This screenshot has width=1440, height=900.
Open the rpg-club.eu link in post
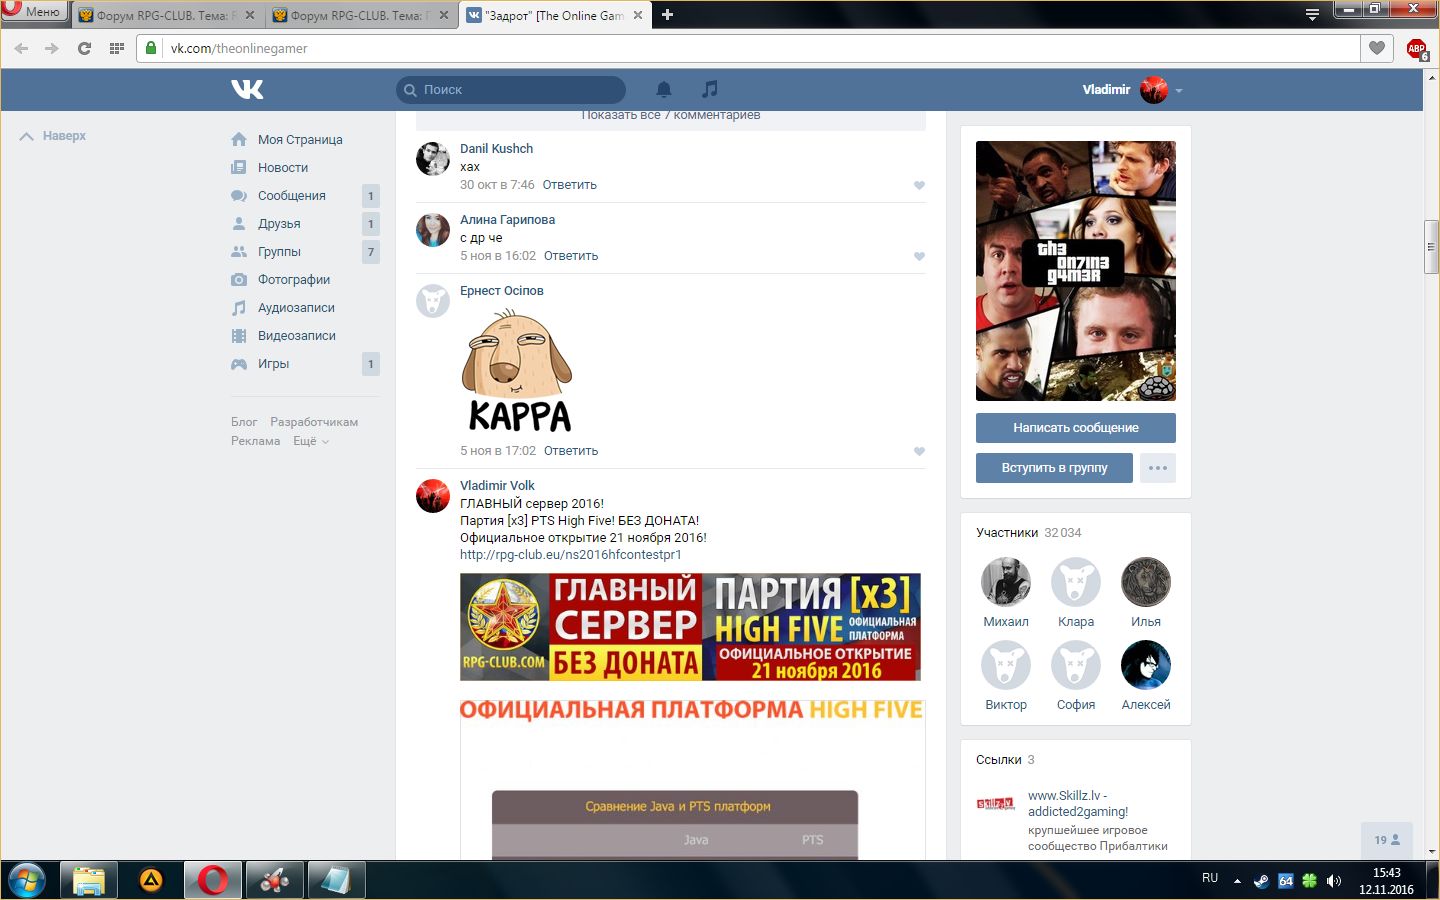click(x=570, y=555)
